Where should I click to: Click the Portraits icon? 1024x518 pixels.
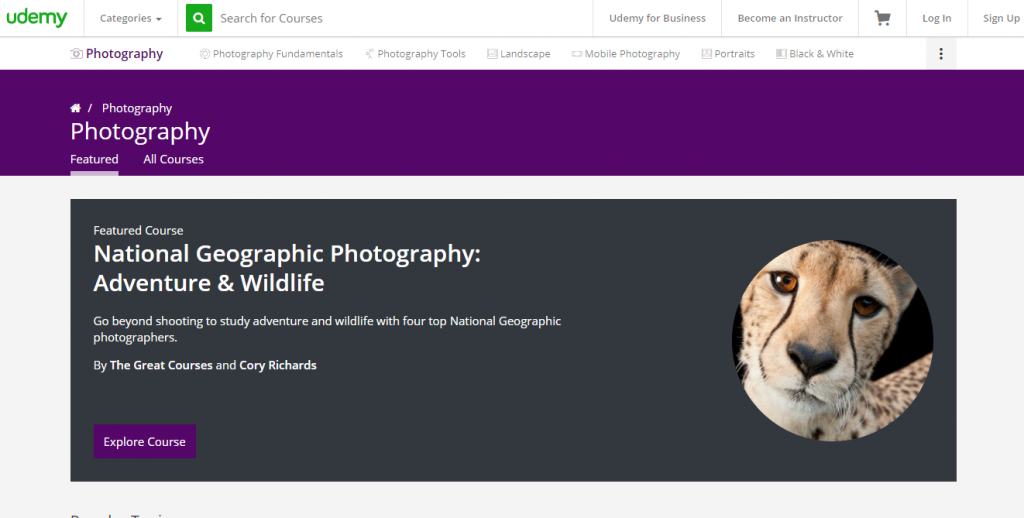coord(707,54)
